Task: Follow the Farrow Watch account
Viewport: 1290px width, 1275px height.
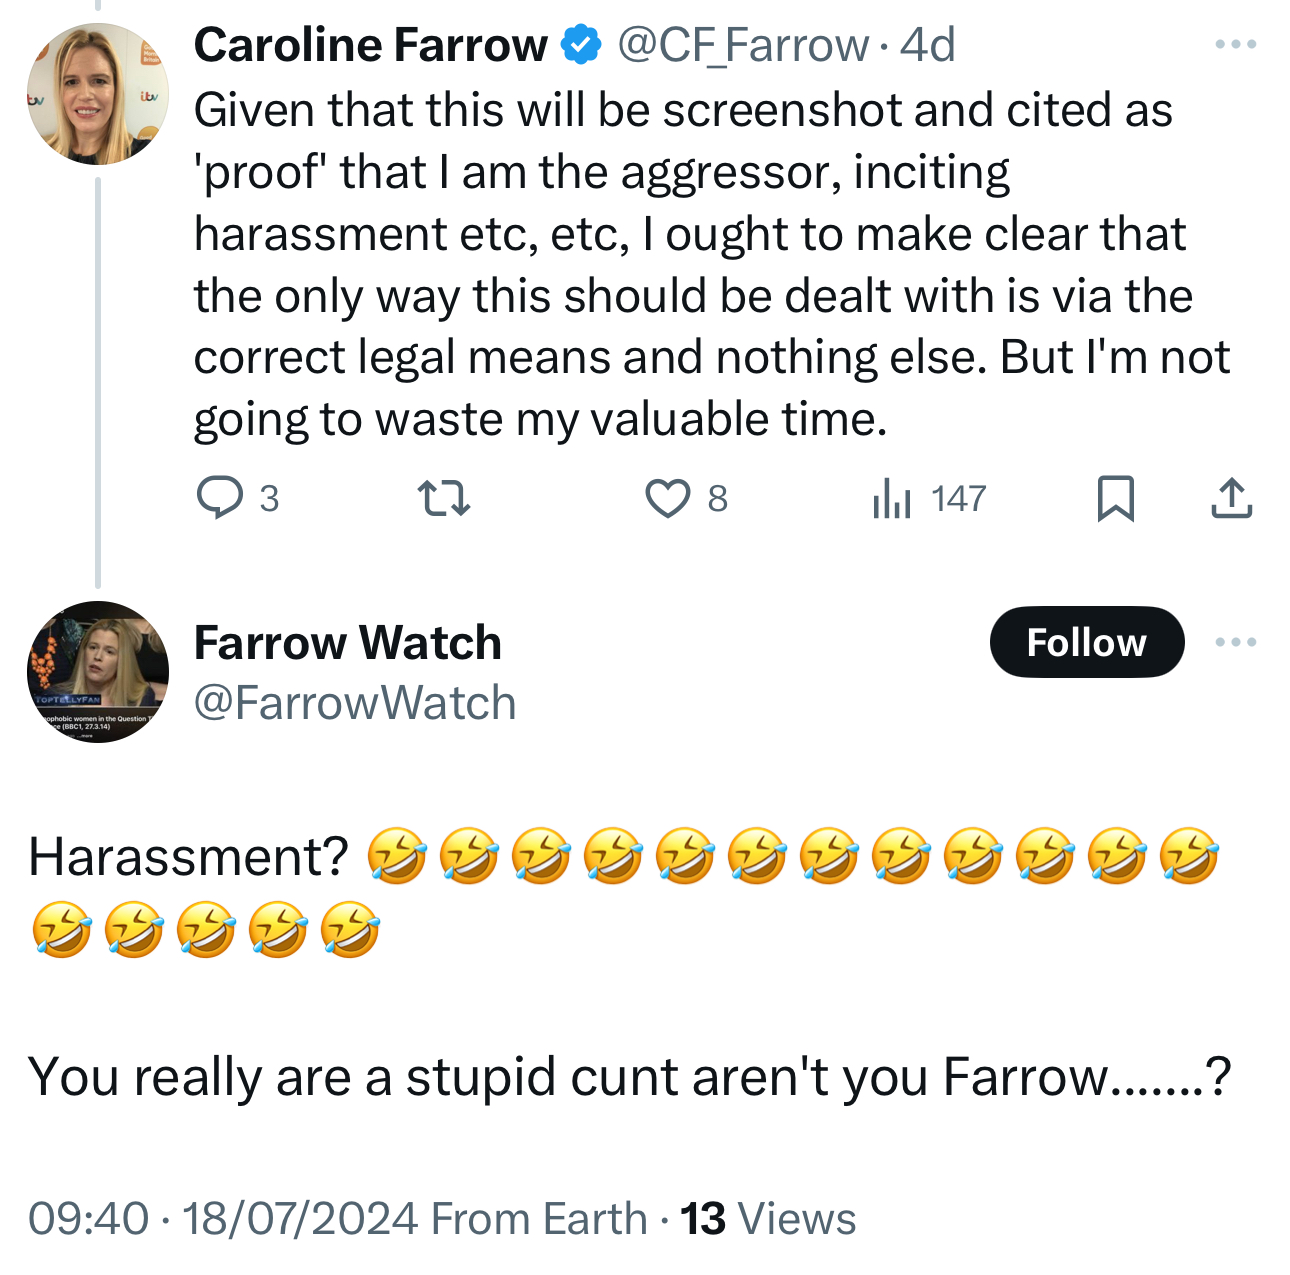Action: pyautogui.click(x=1086, y=642)
